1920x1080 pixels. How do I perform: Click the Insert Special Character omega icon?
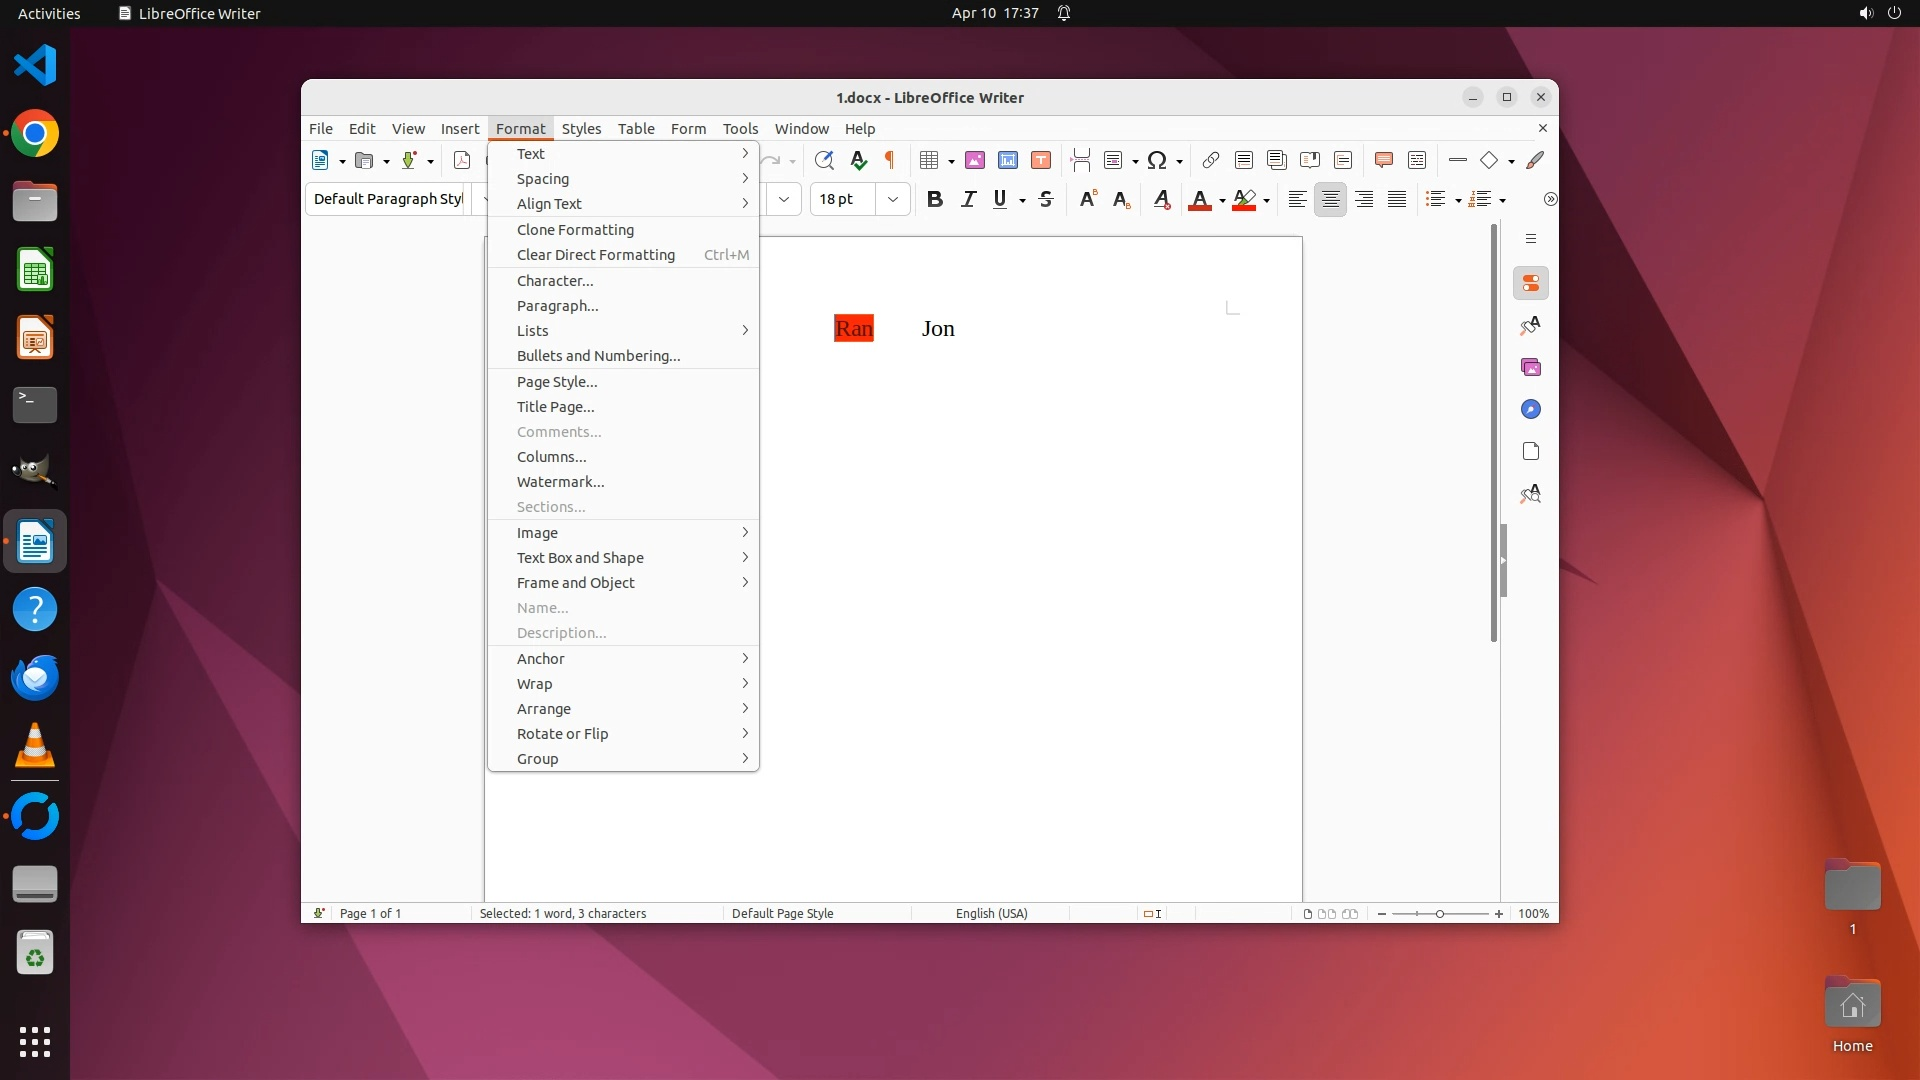coord(1157,160)
